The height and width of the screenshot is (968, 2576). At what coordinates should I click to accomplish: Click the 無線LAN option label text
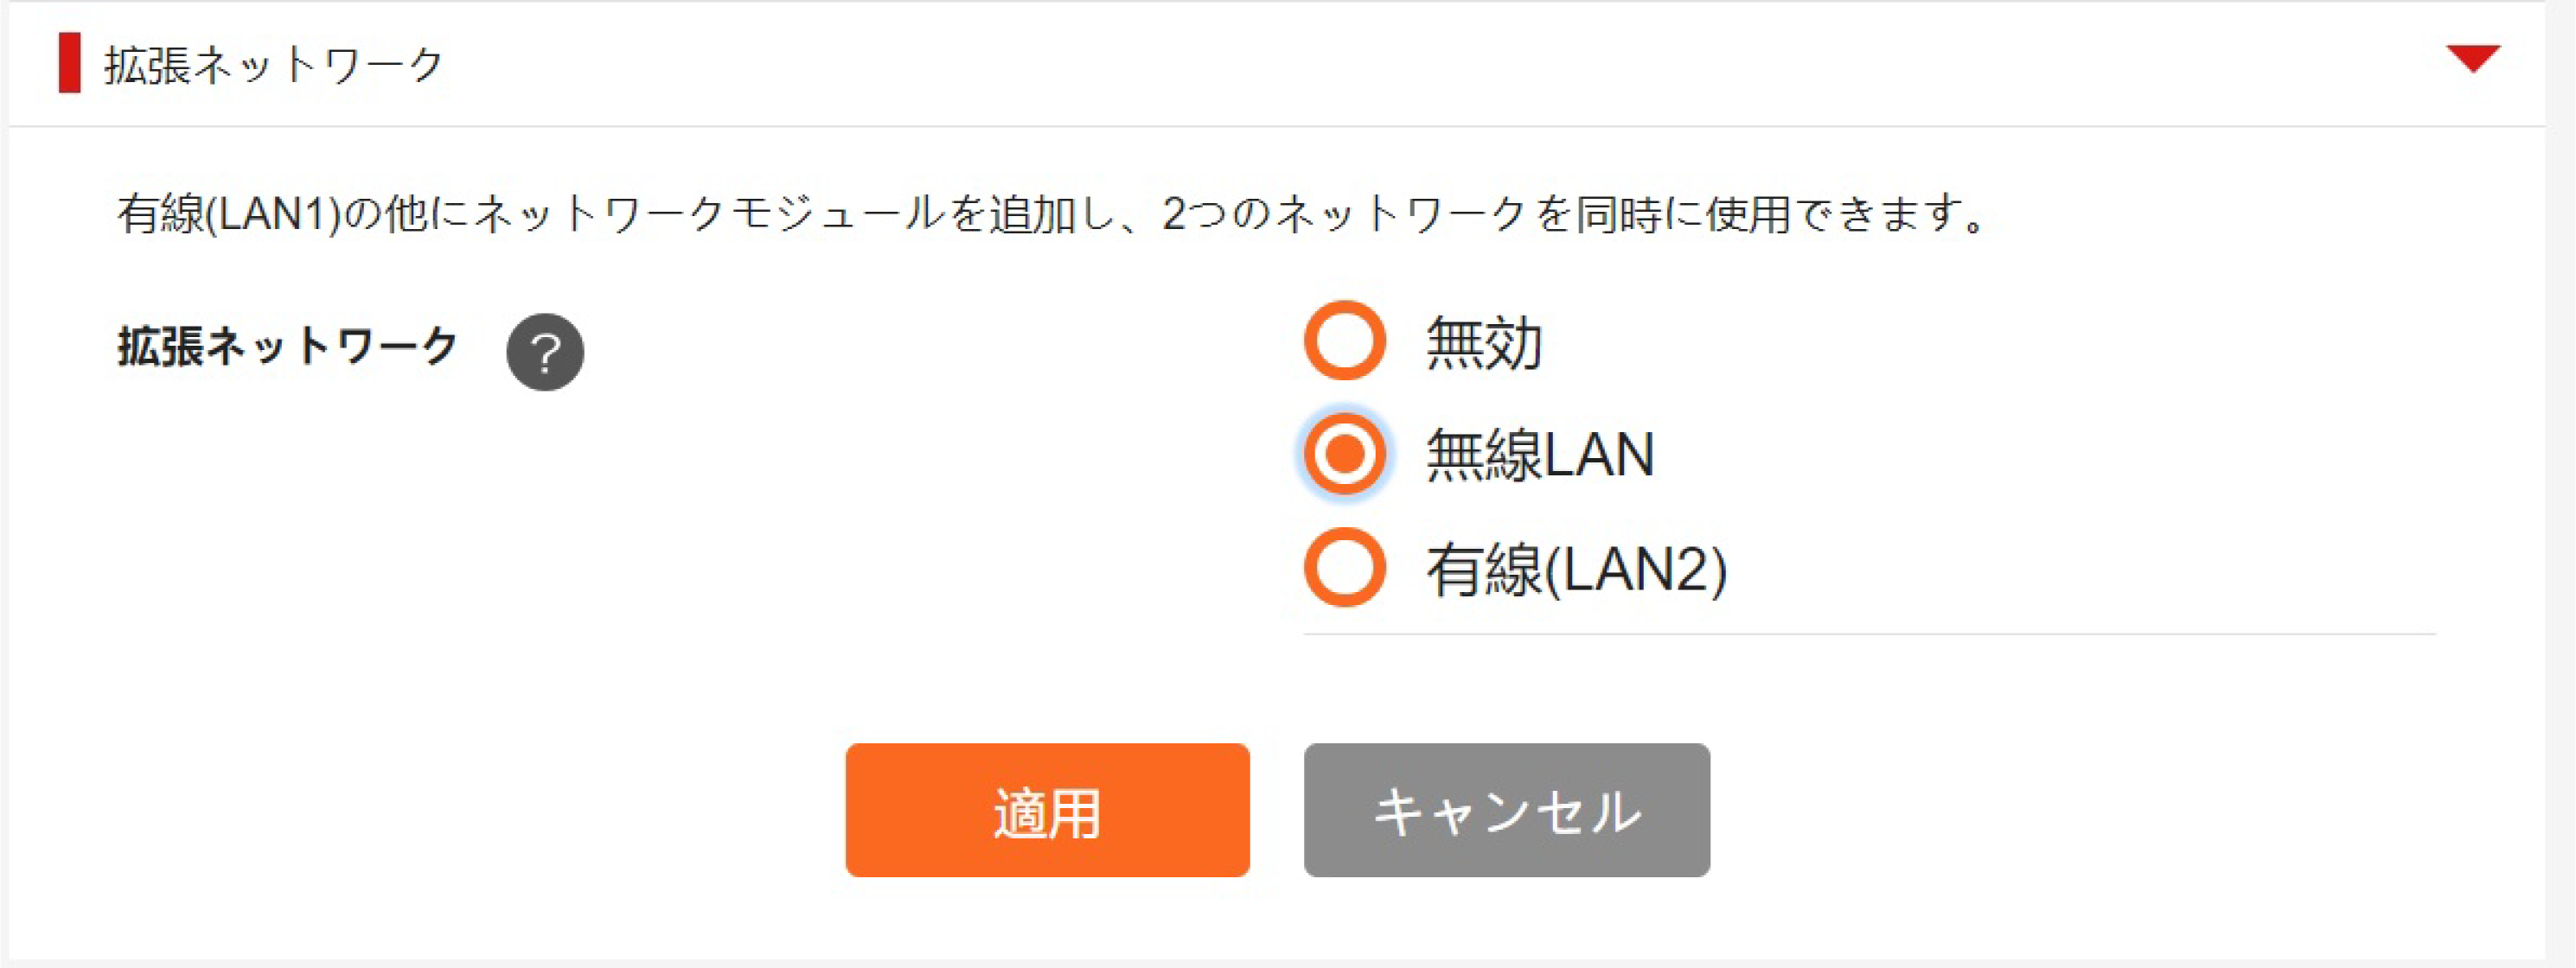click(1540, 455)
